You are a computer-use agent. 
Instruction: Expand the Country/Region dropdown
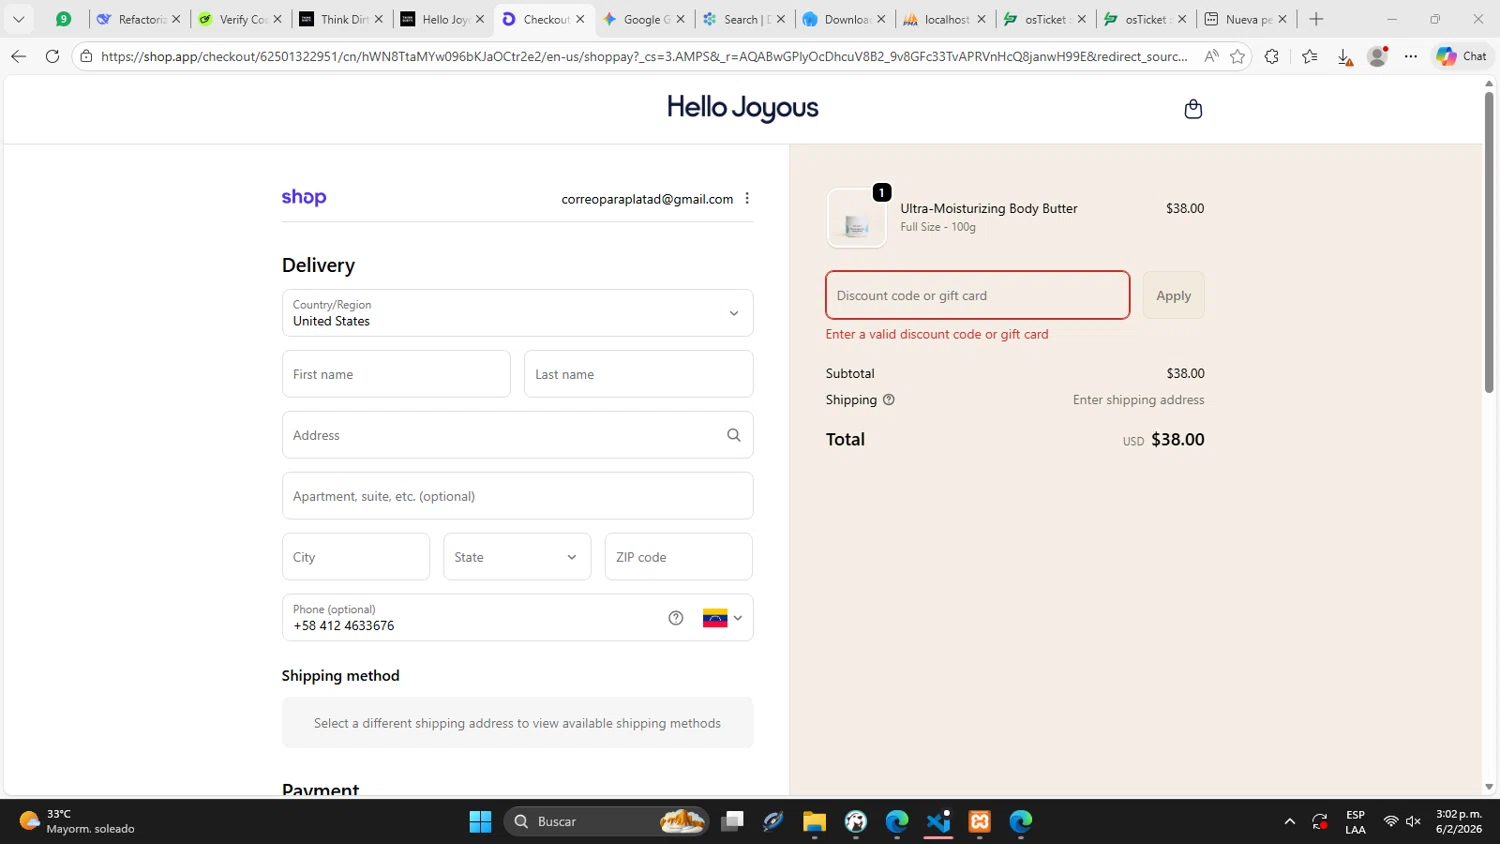click(x=518, y=313)
